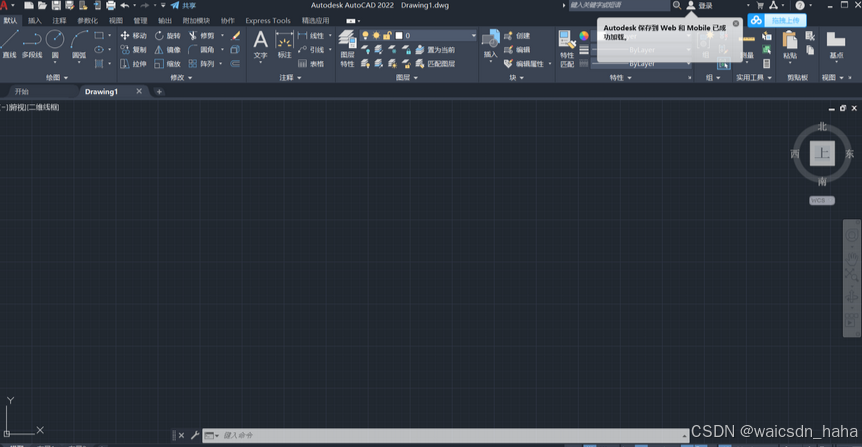
Task: Select the Line (直线) drawing tool
Action: point(9,44)
